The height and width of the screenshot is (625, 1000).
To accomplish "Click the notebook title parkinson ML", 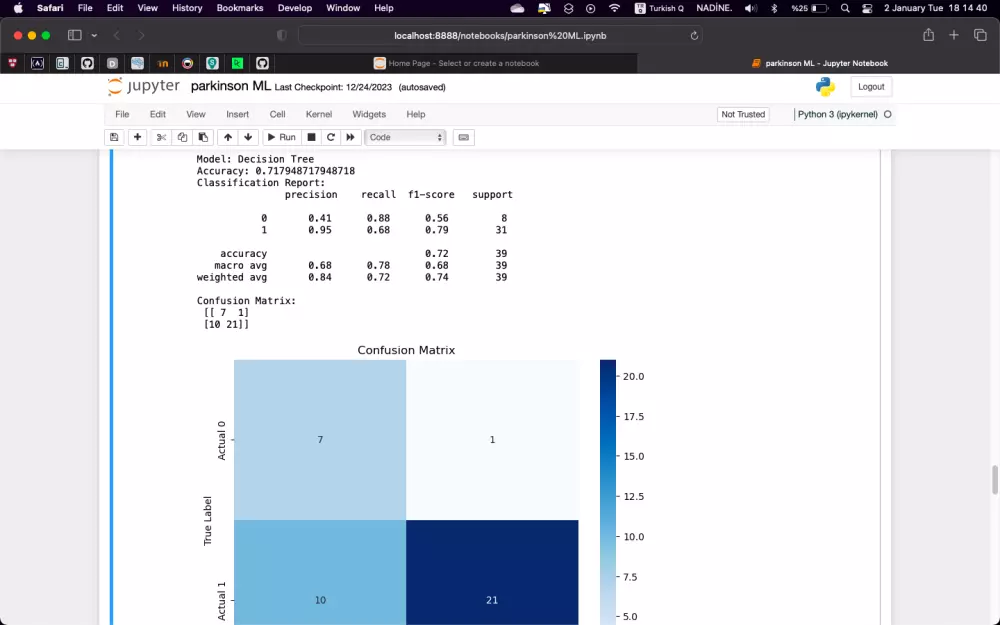I will tap(231, 86).
